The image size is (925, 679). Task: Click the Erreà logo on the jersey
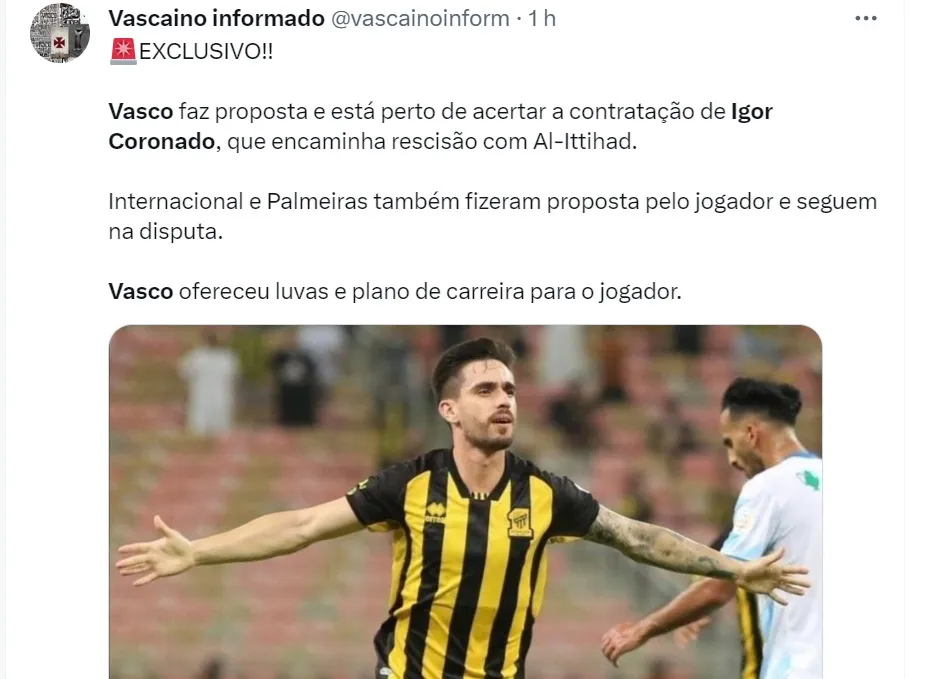coord(435,511)
